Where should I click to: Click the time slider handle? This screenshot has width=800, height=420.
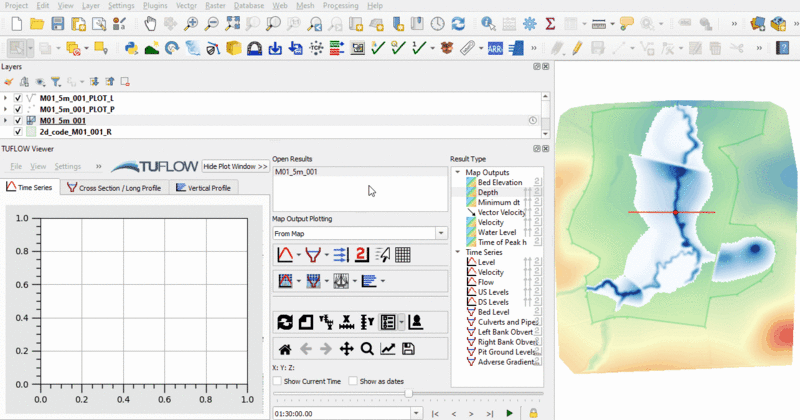click(x=408, y=394)
